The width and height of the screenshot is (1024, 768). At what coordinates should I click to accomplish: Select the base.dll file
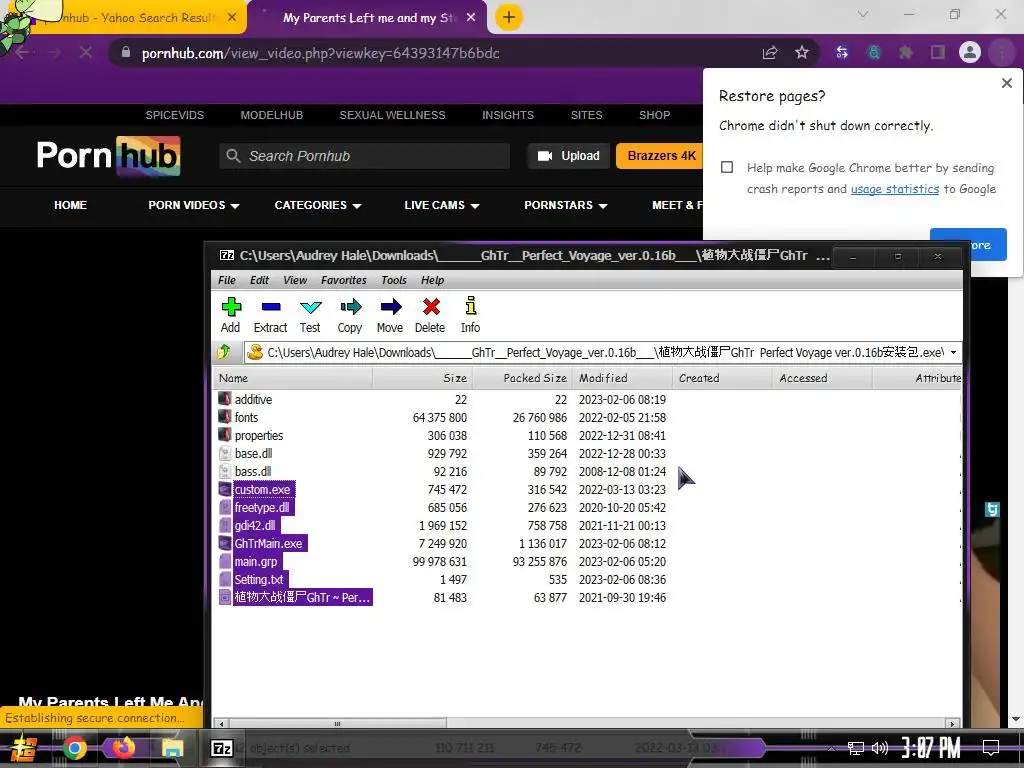click(253, 453)
